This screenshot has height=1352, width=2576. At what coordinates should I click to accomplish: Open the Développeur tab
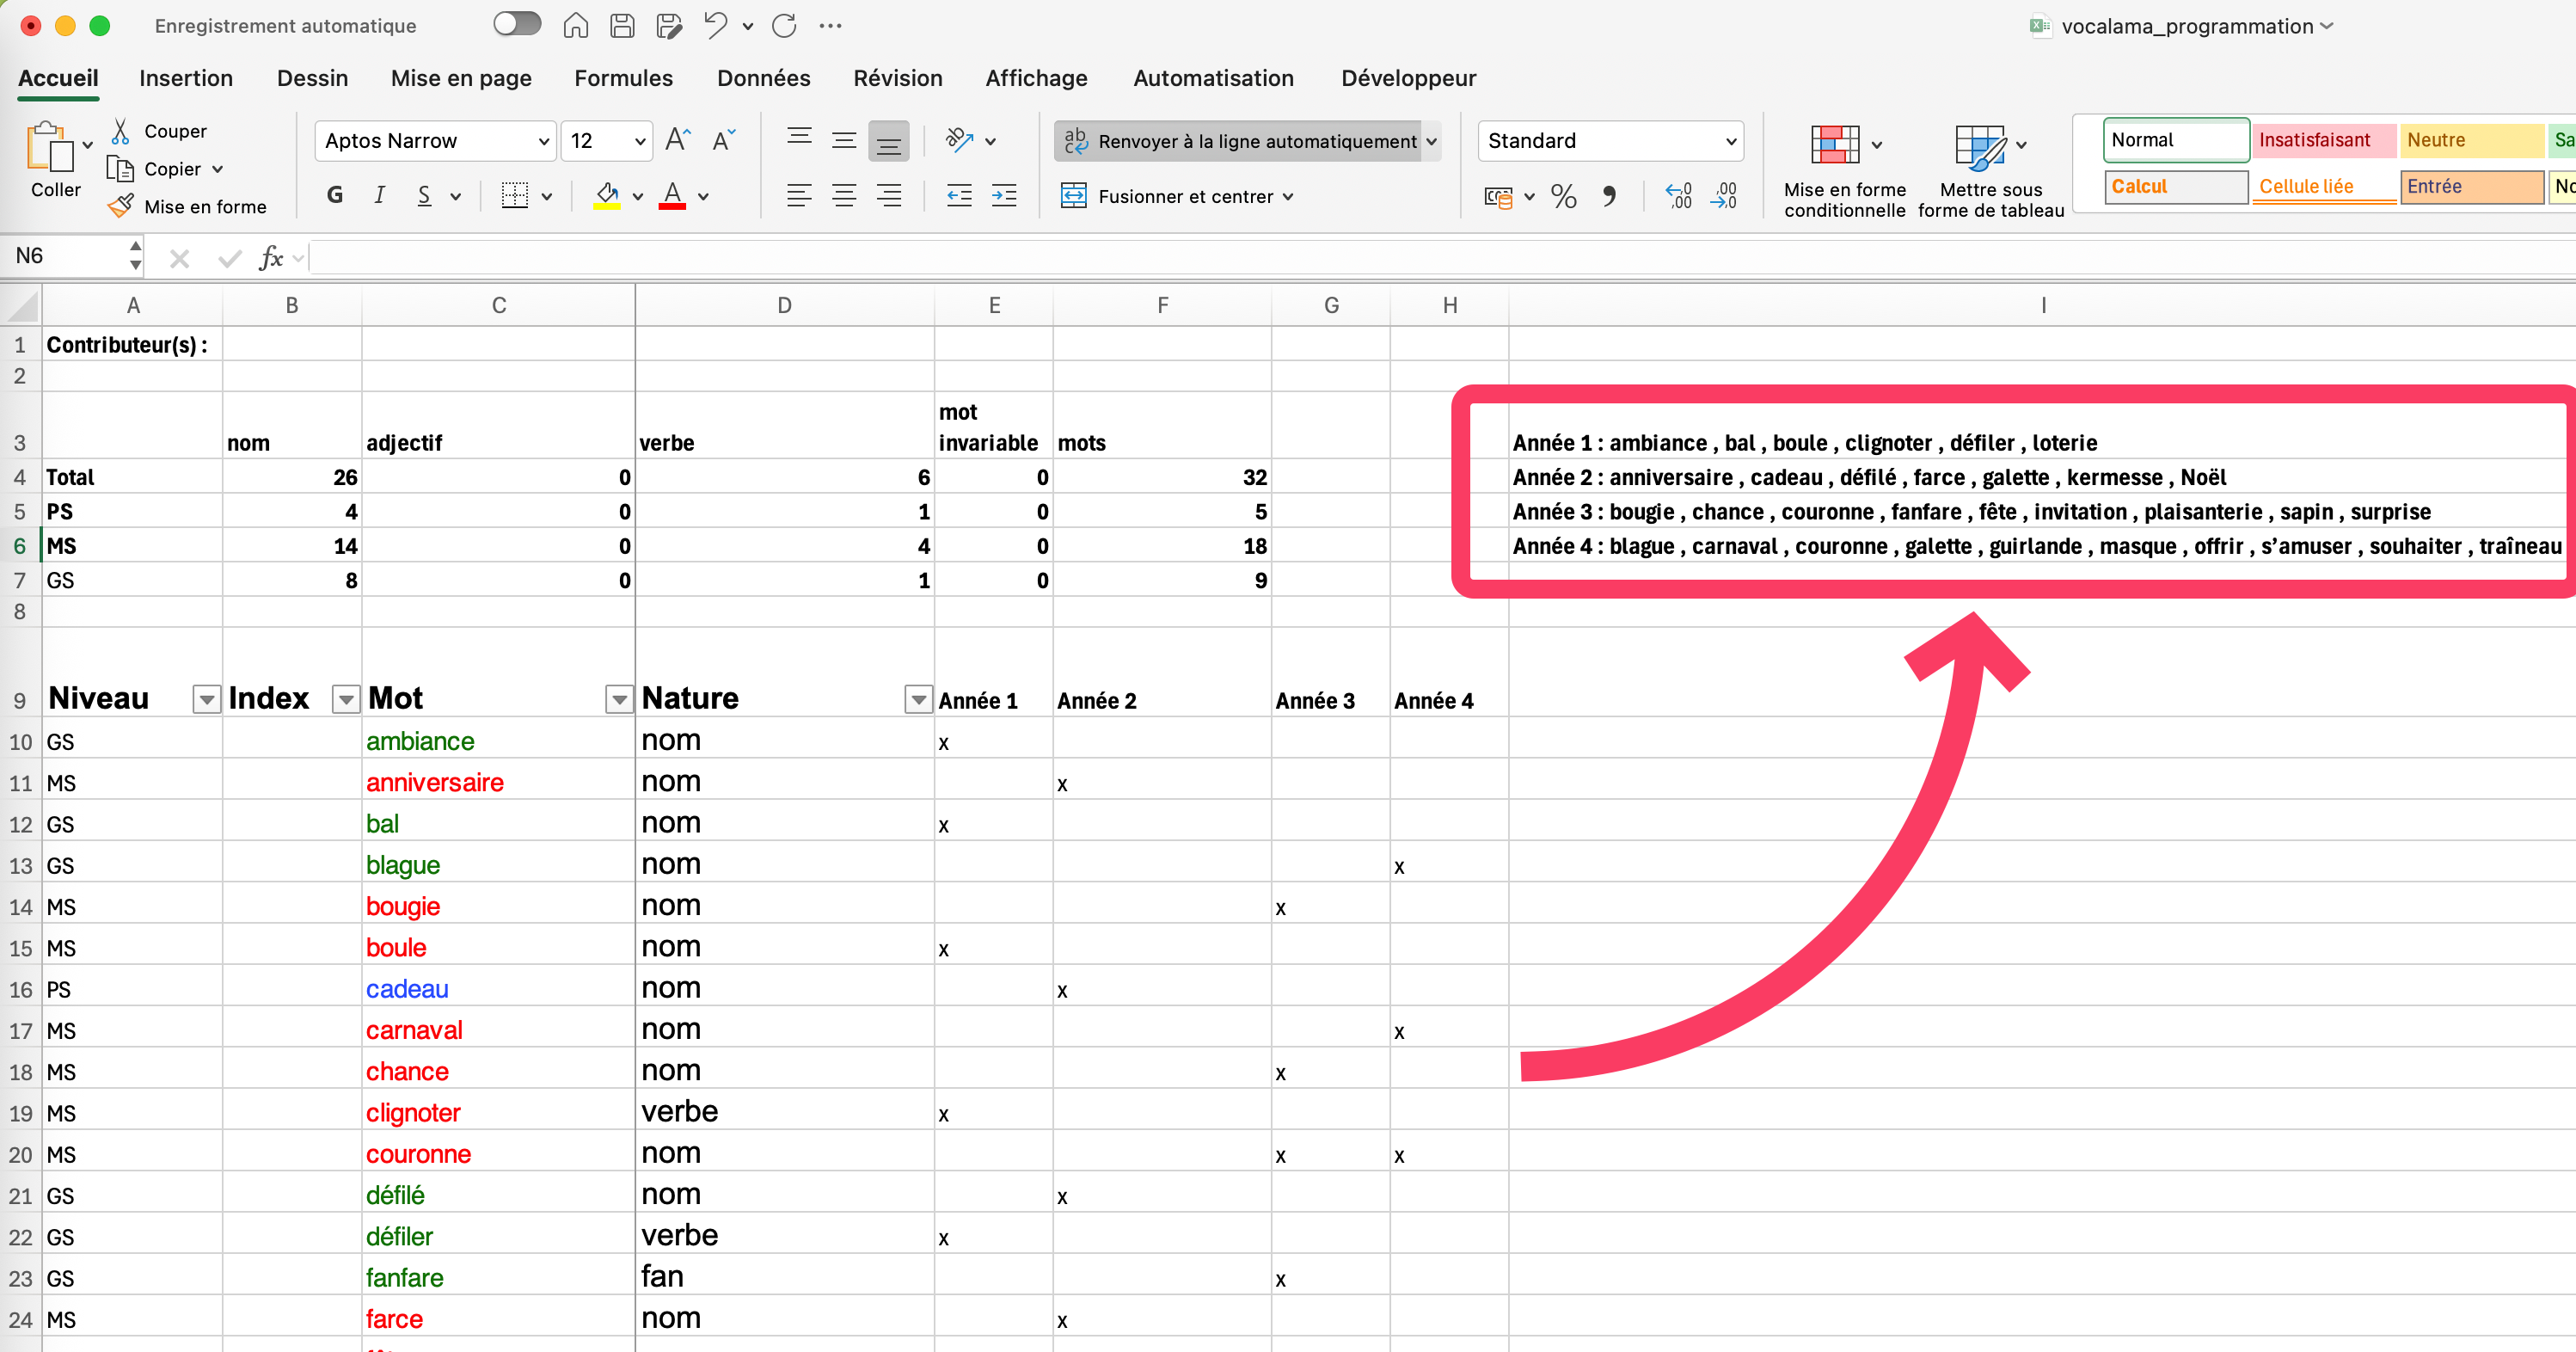1408,78
